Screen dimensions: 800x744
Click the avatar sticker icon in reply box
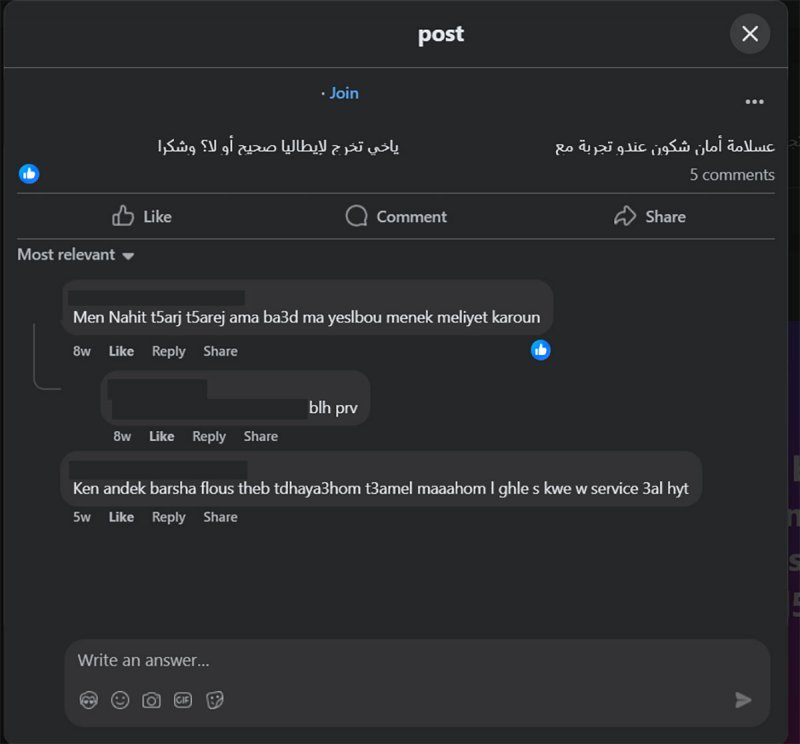pyautogui.click(x=89, y=700)
